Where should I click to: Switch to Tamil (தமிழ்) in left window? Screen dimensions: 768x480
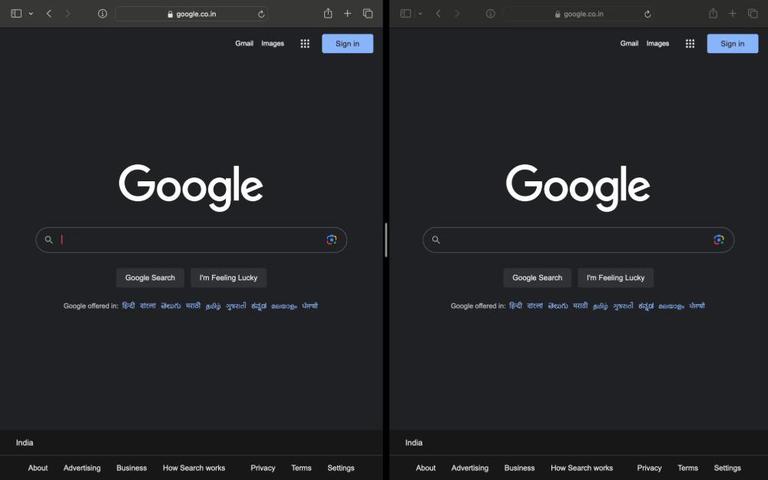tap(213, 306)
